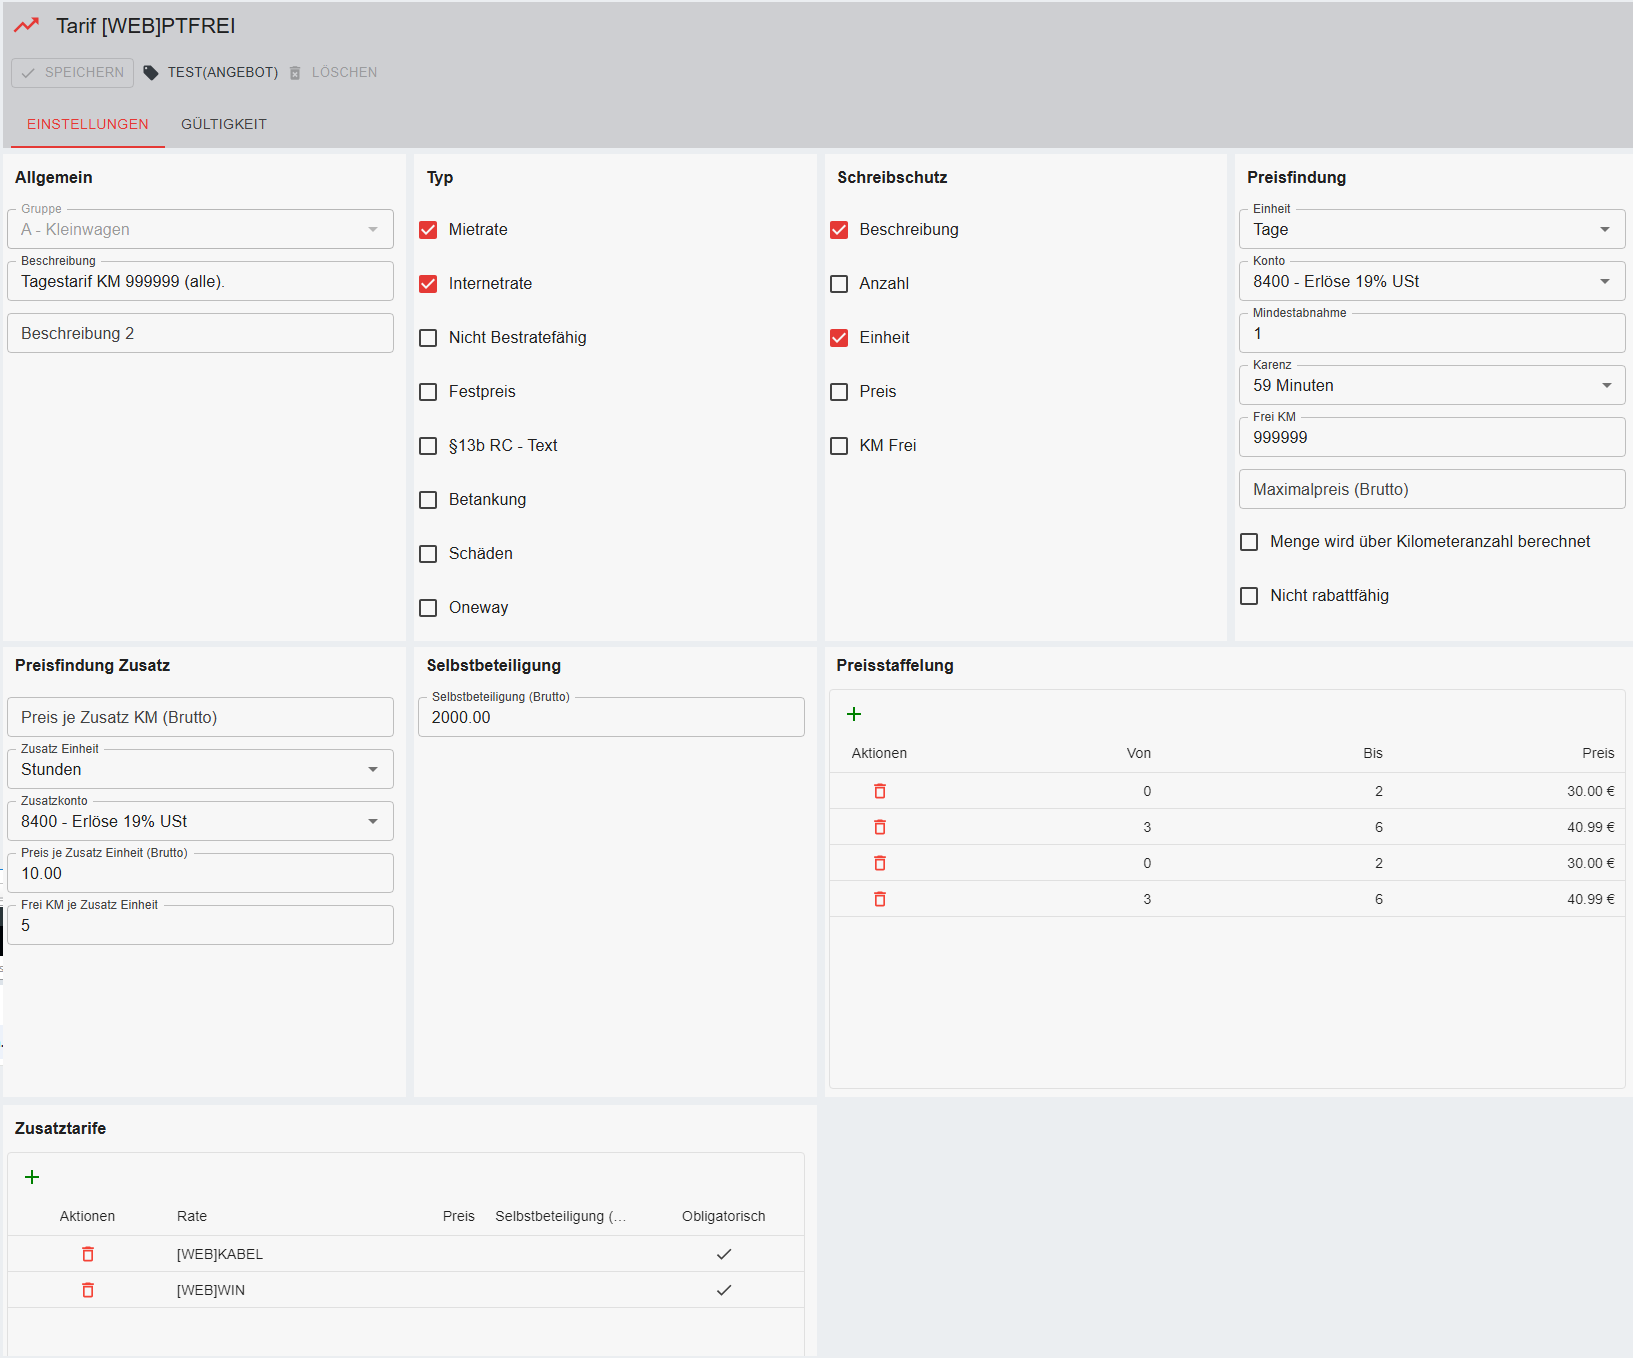Click the green plus icon in Preisstaffelung
1633x1358 pixels.
tap(854, 714)
